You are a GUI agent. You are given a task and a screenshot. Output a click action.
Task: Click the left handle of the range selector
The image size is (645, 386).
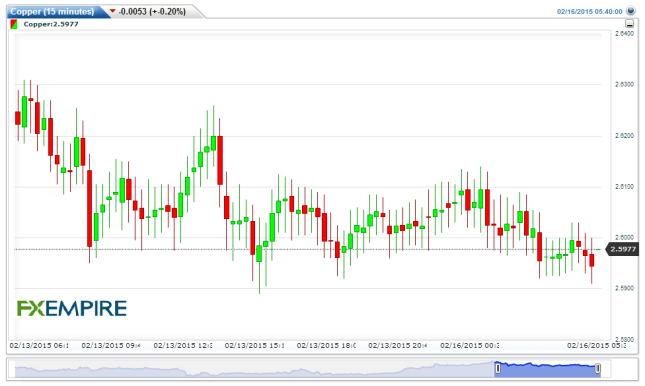coord(498,368)
